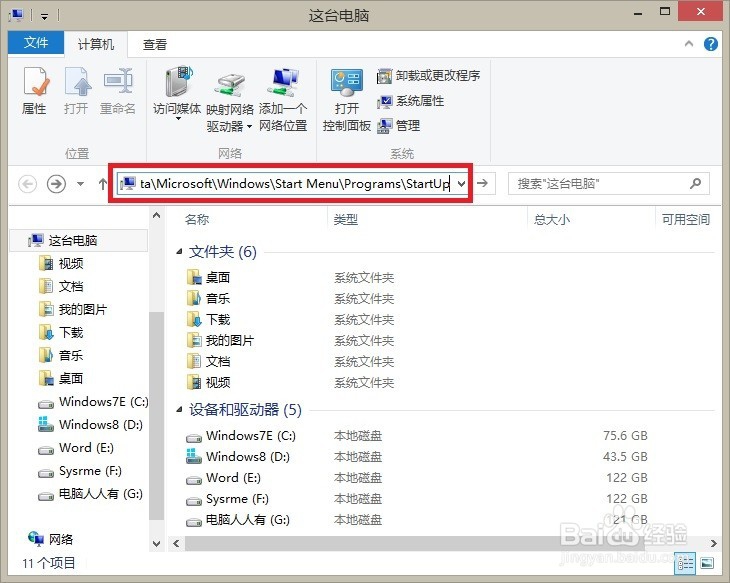Click the 打开 (Open) ribbon icon
Image resolution: width=730 pixels, height=583 pixels.
(76, 91)
